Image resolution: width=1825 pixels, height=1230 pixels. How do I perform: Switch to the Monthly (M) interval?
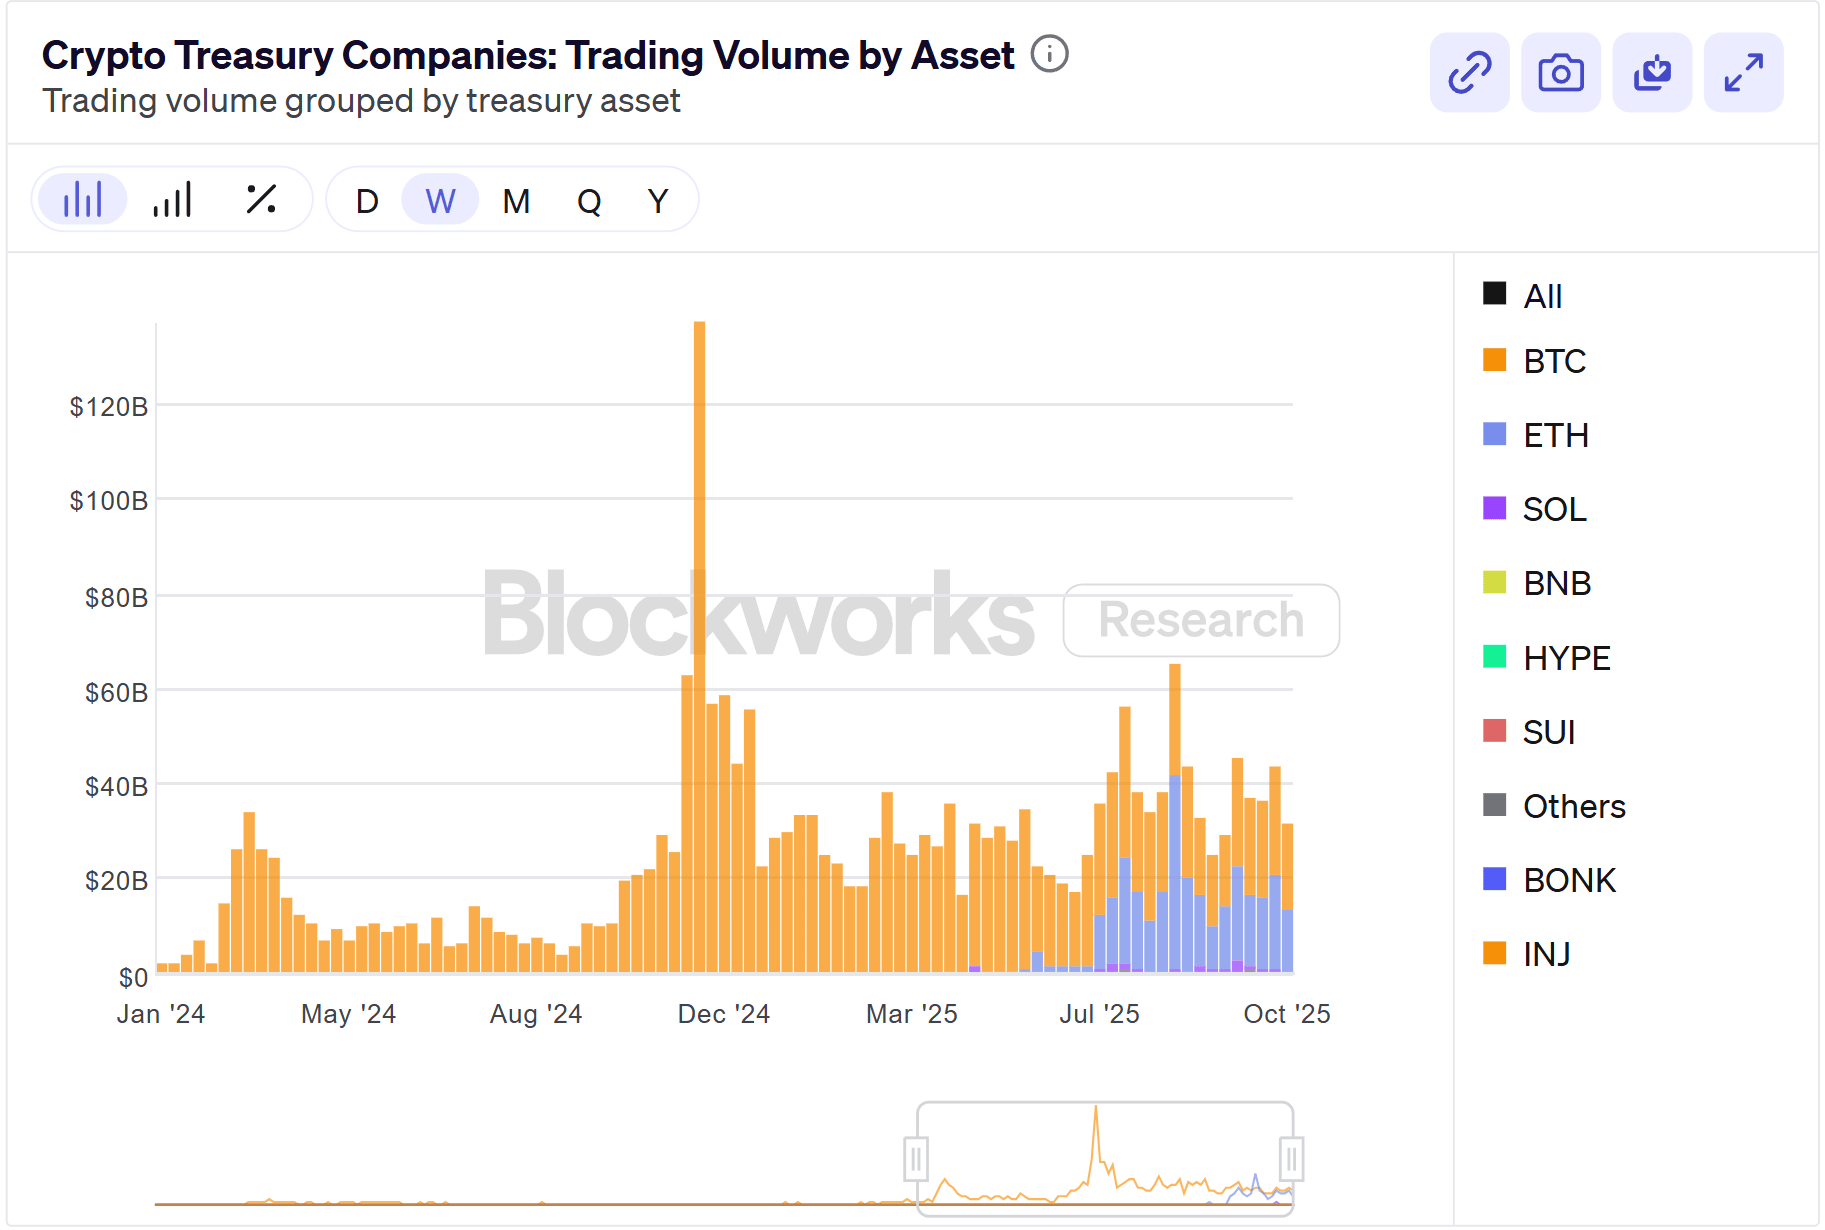pos(515,200)
